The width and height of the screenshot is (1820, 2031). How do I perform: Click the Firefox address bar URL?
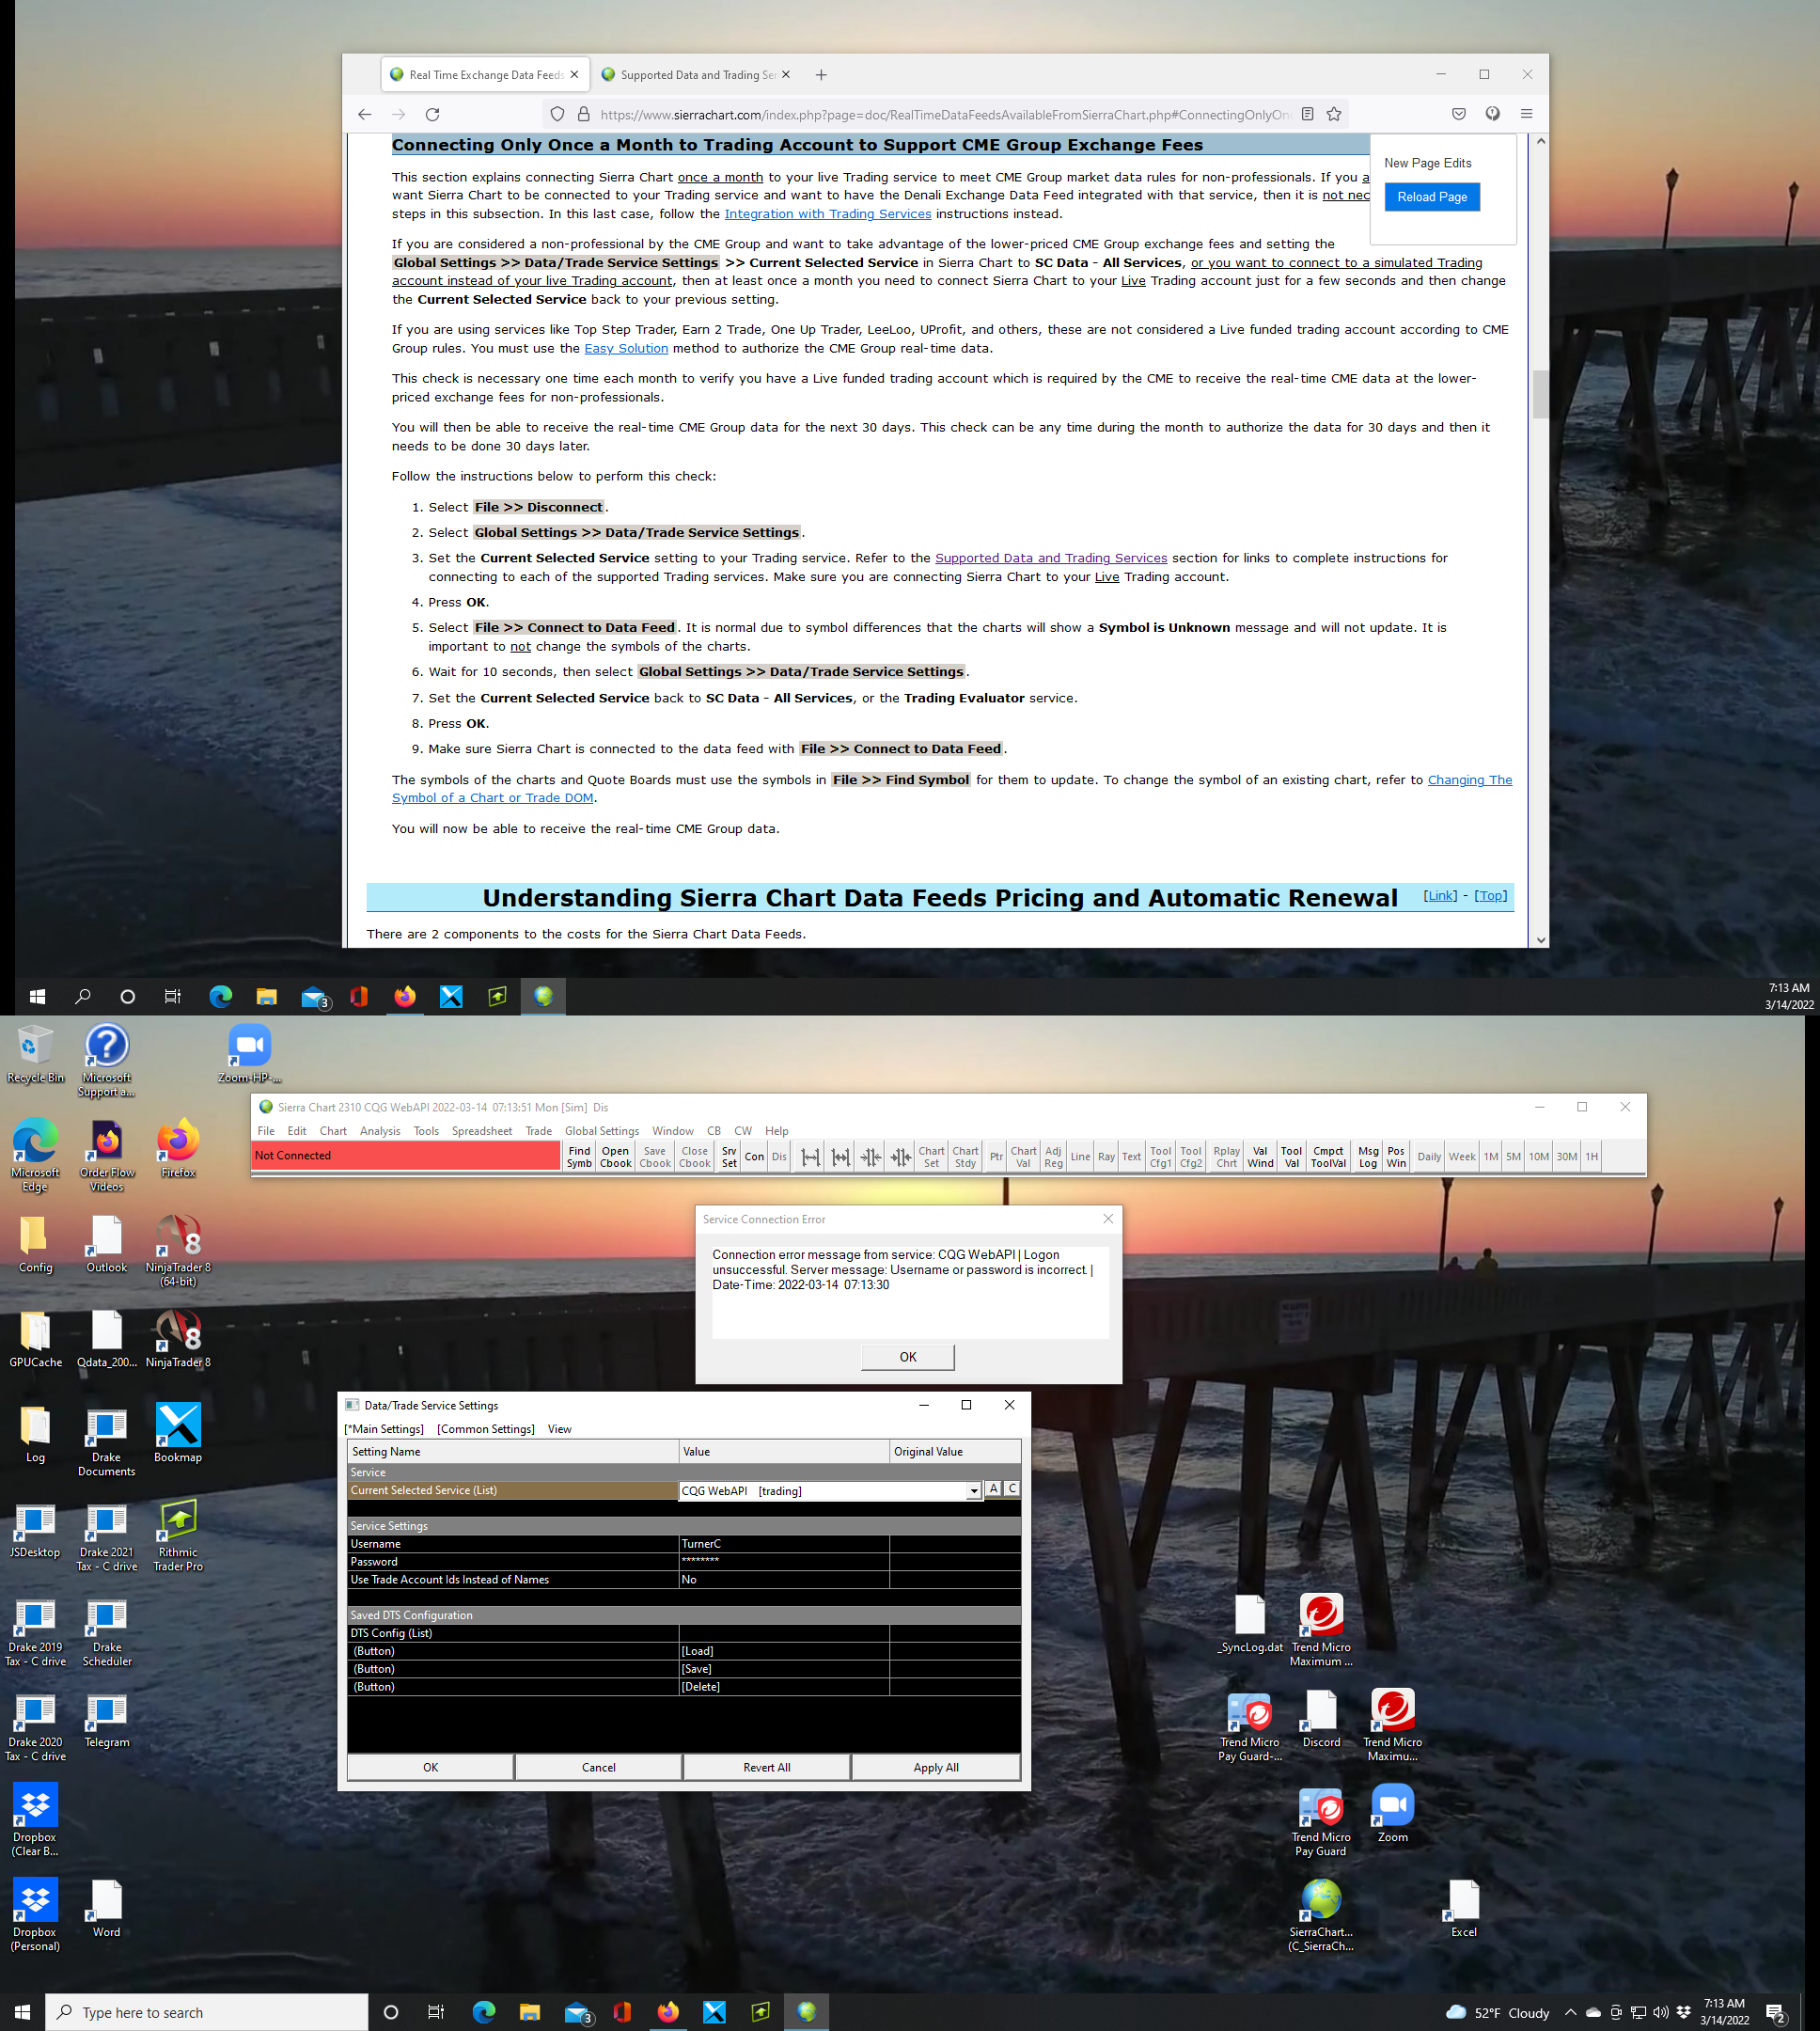coord(944,115)
